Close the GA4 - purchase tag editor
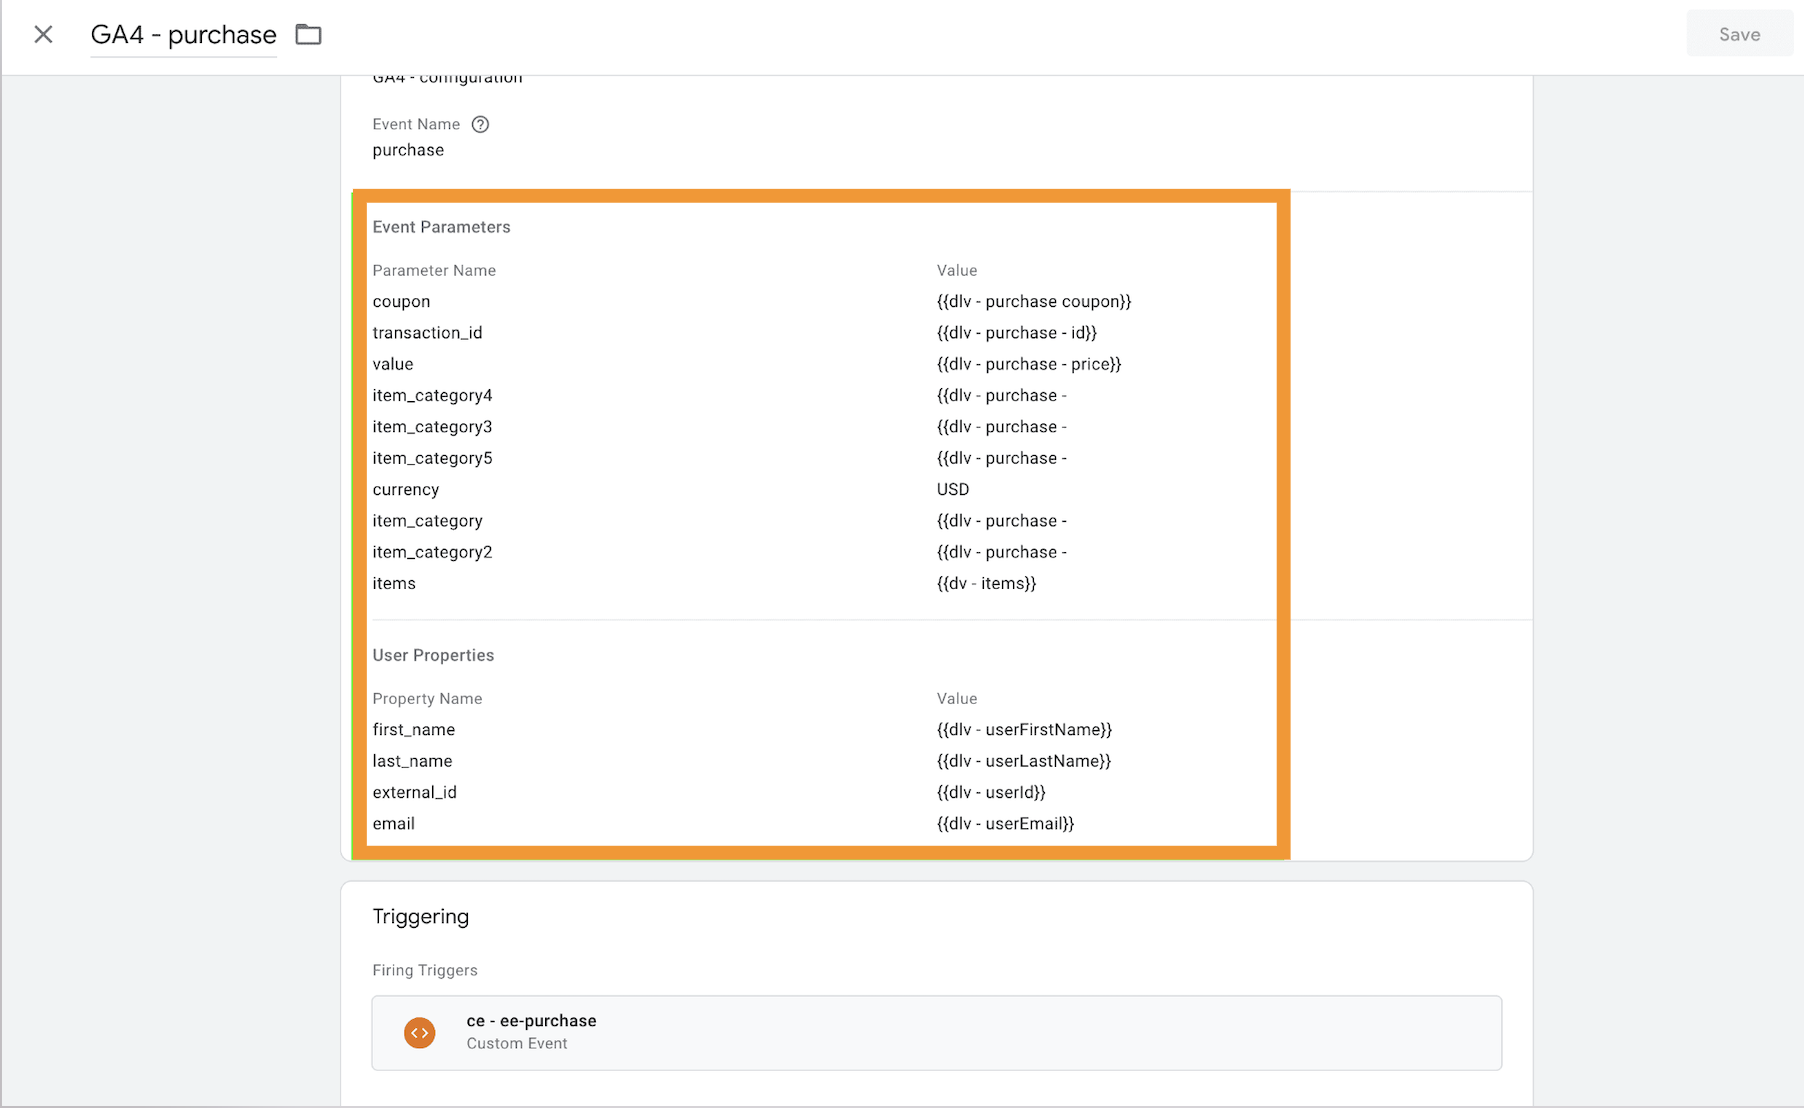Image resolution: width=1804 pixels, height=1108 pixels. tap(43, 34)
